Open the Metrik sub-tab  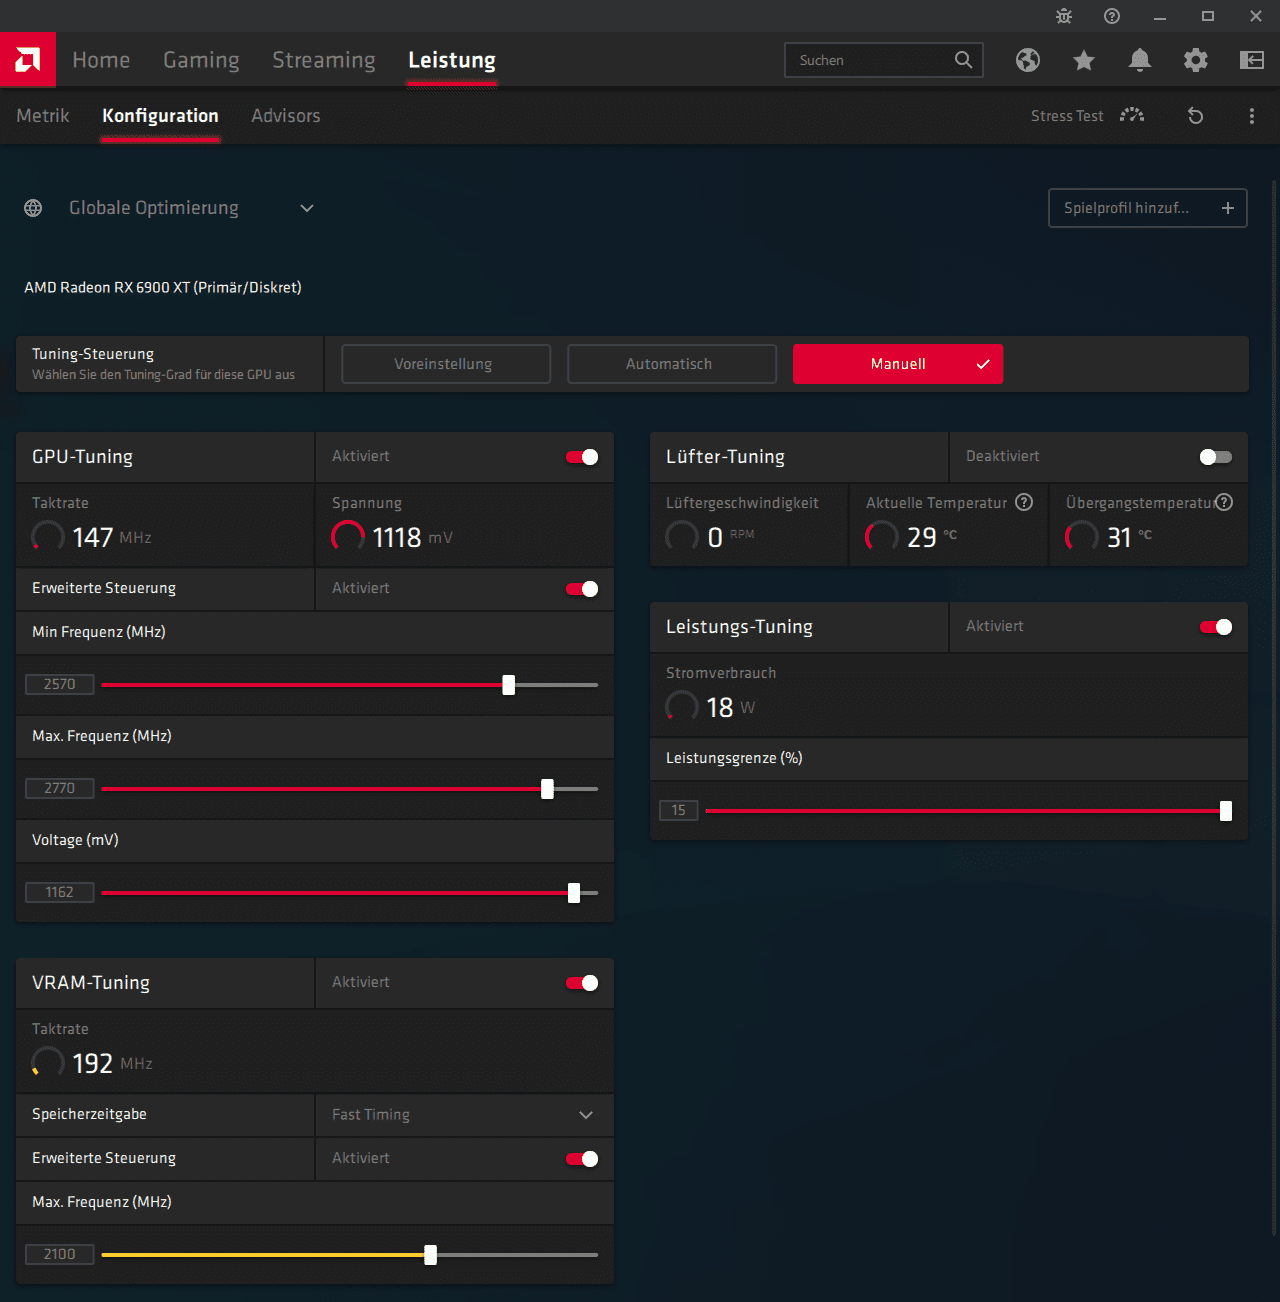click(43, 116)
